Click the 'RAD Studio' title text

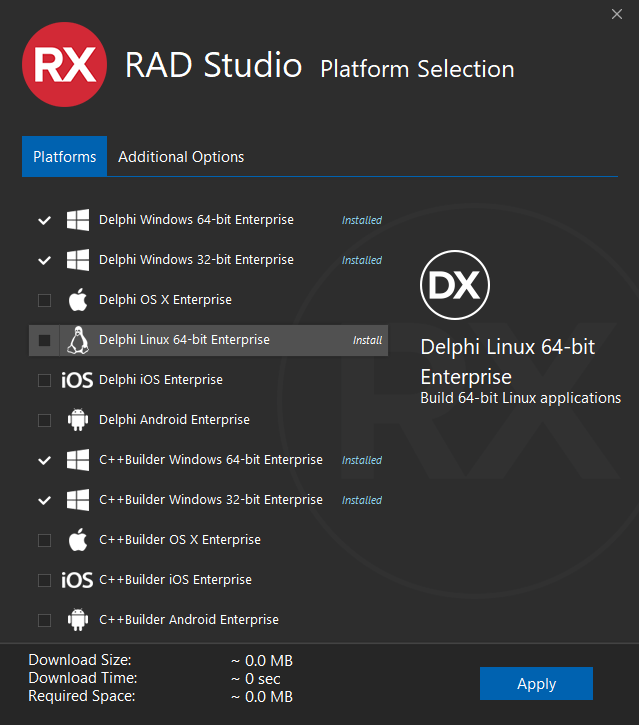click(x=214, y=65)
